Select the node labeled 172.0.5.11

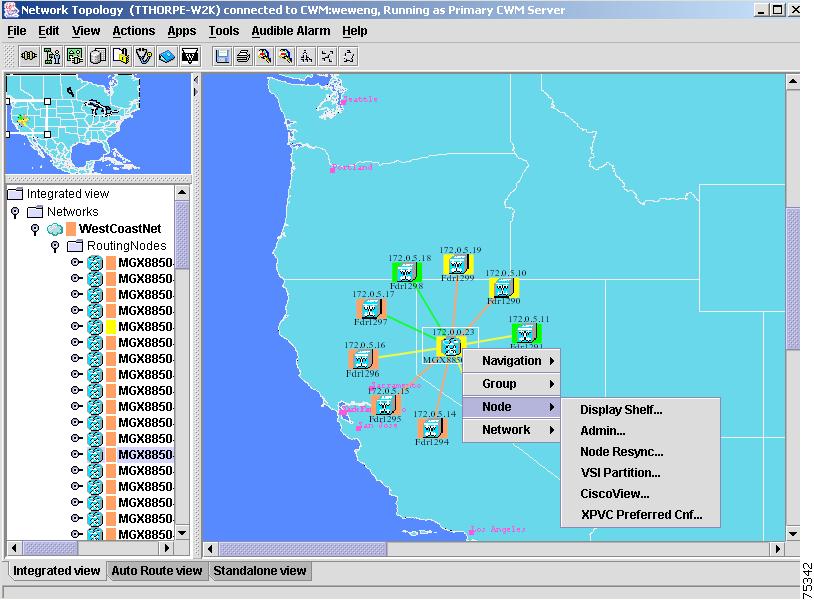click(526, 334)
